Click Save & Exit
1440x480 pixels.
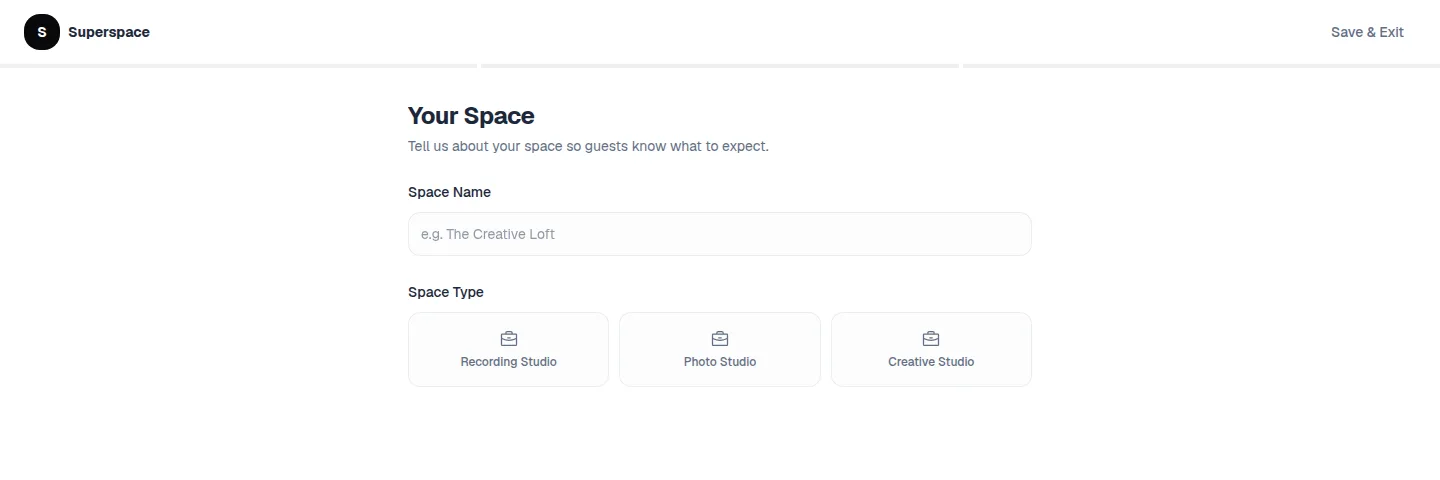1367,32
